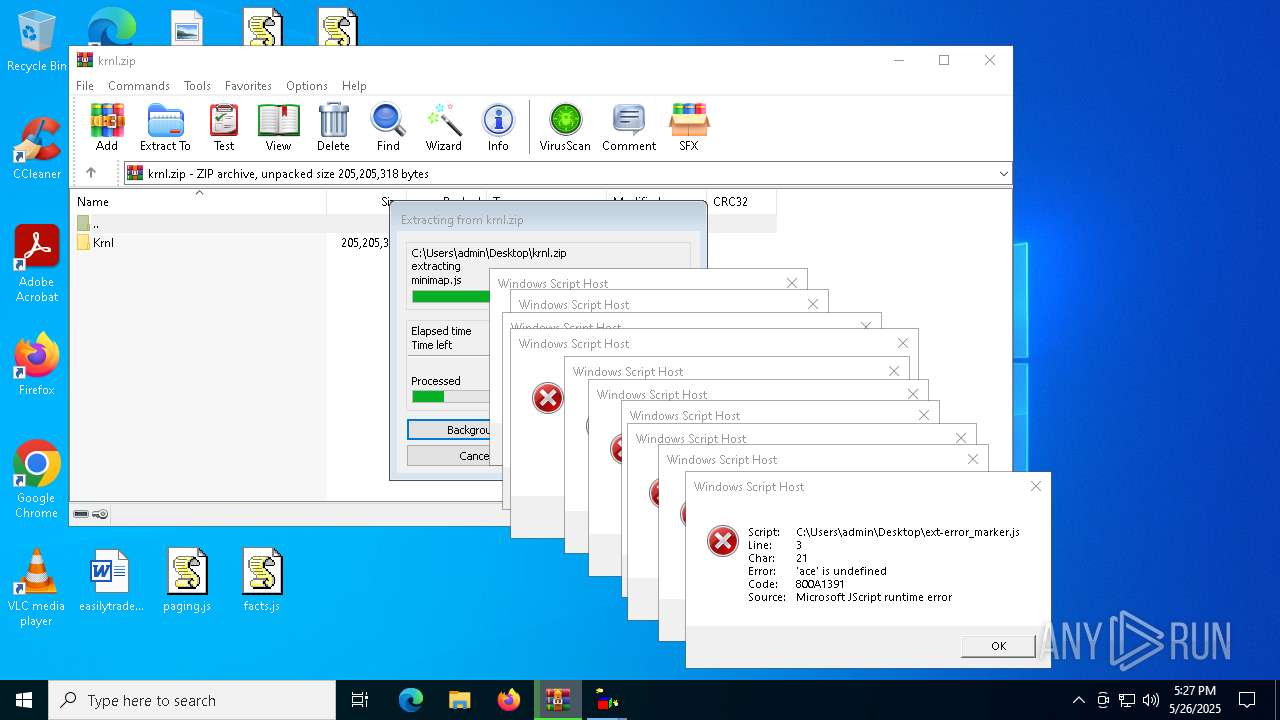Sort by the Name column header
Viewport: 1280px width, 720px height.
tap(198, 202)
